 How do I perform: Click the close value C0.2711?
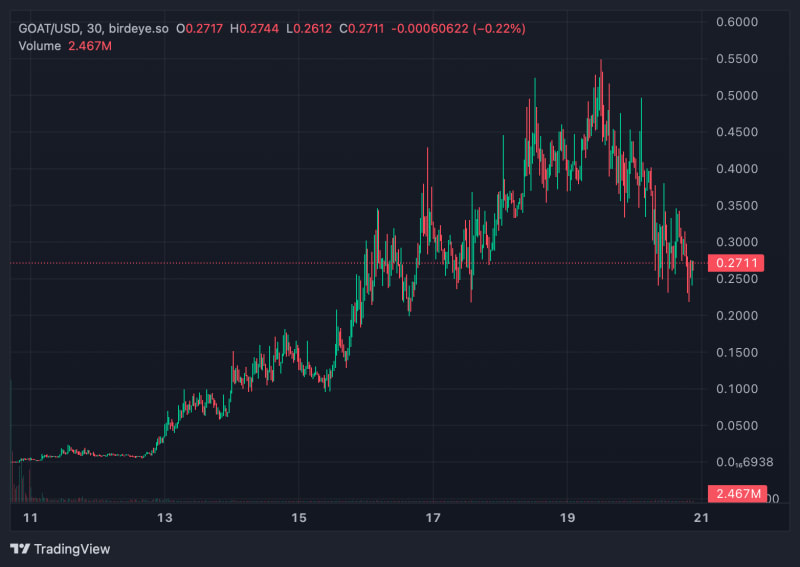362,29
